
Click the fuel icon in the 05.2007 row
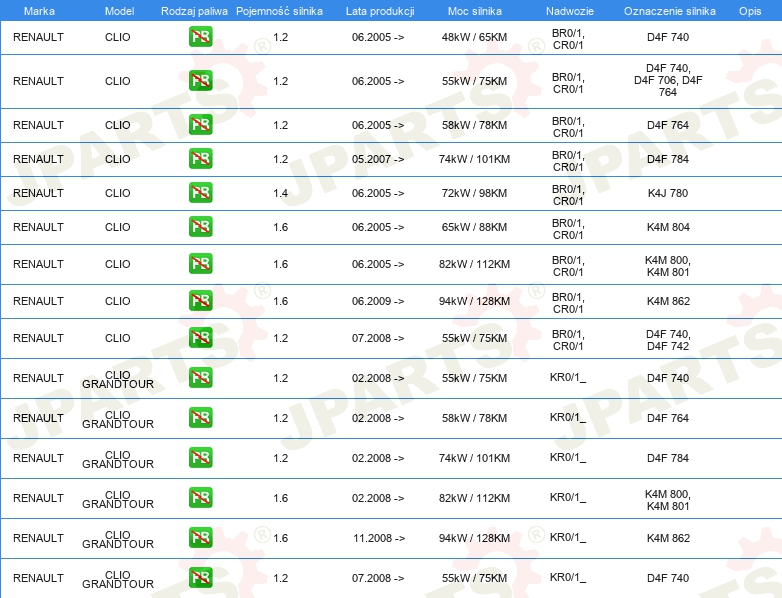pyautogui.click(x=200, y=159)
